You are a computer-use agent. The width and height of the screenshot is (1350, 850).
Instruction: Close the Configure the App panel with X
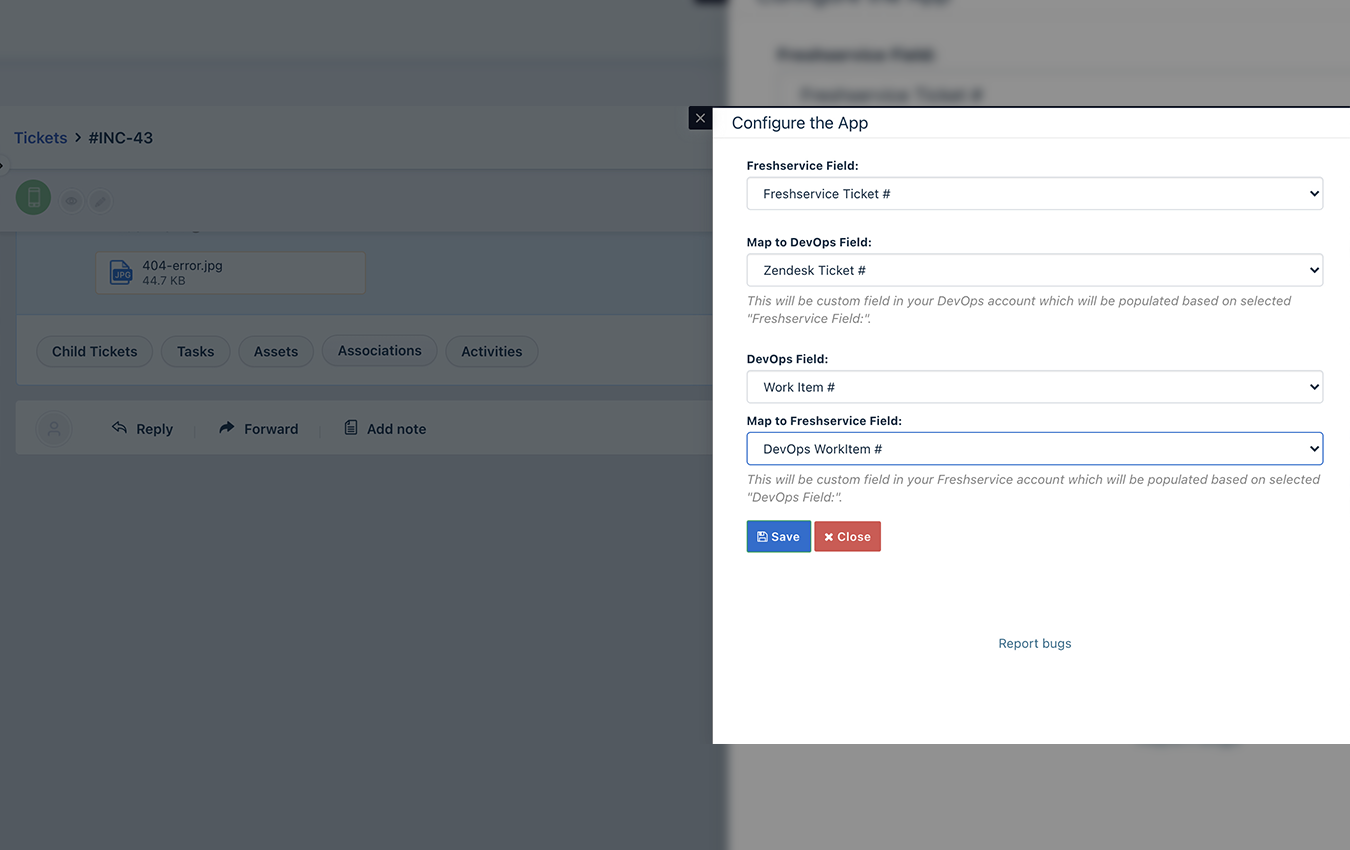click(700, 118)
